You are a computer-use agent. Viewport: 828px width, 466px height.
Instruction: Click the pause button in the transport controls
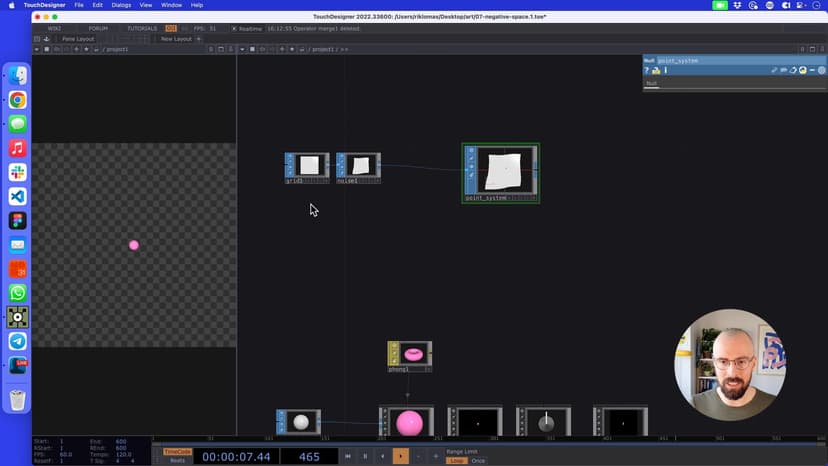(365, 456)
